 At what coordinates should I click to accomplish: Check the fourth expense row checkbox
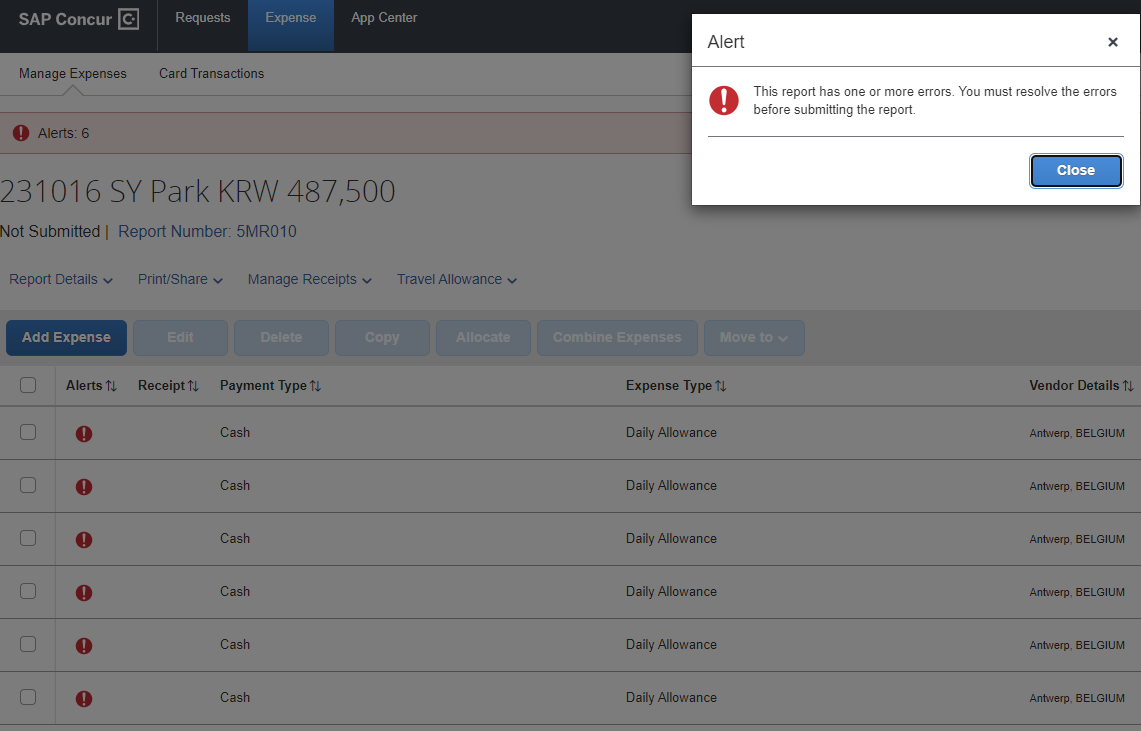point(28,591)
